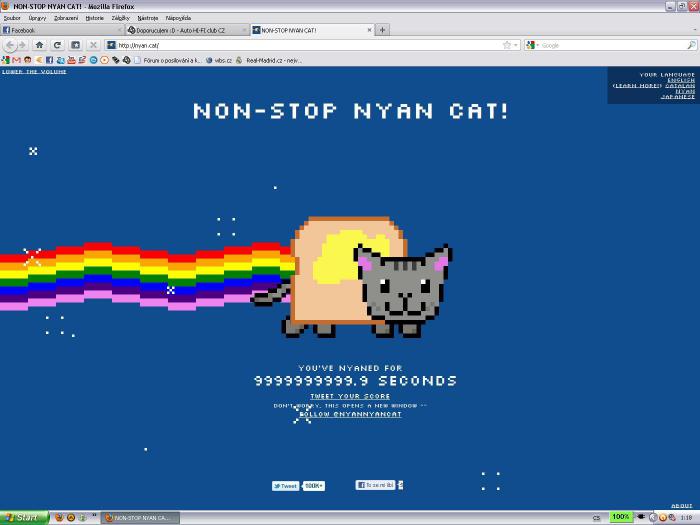Bookmark this page with the star icon
Viewport: 700px width, 525px height.
tap(507, 45)
